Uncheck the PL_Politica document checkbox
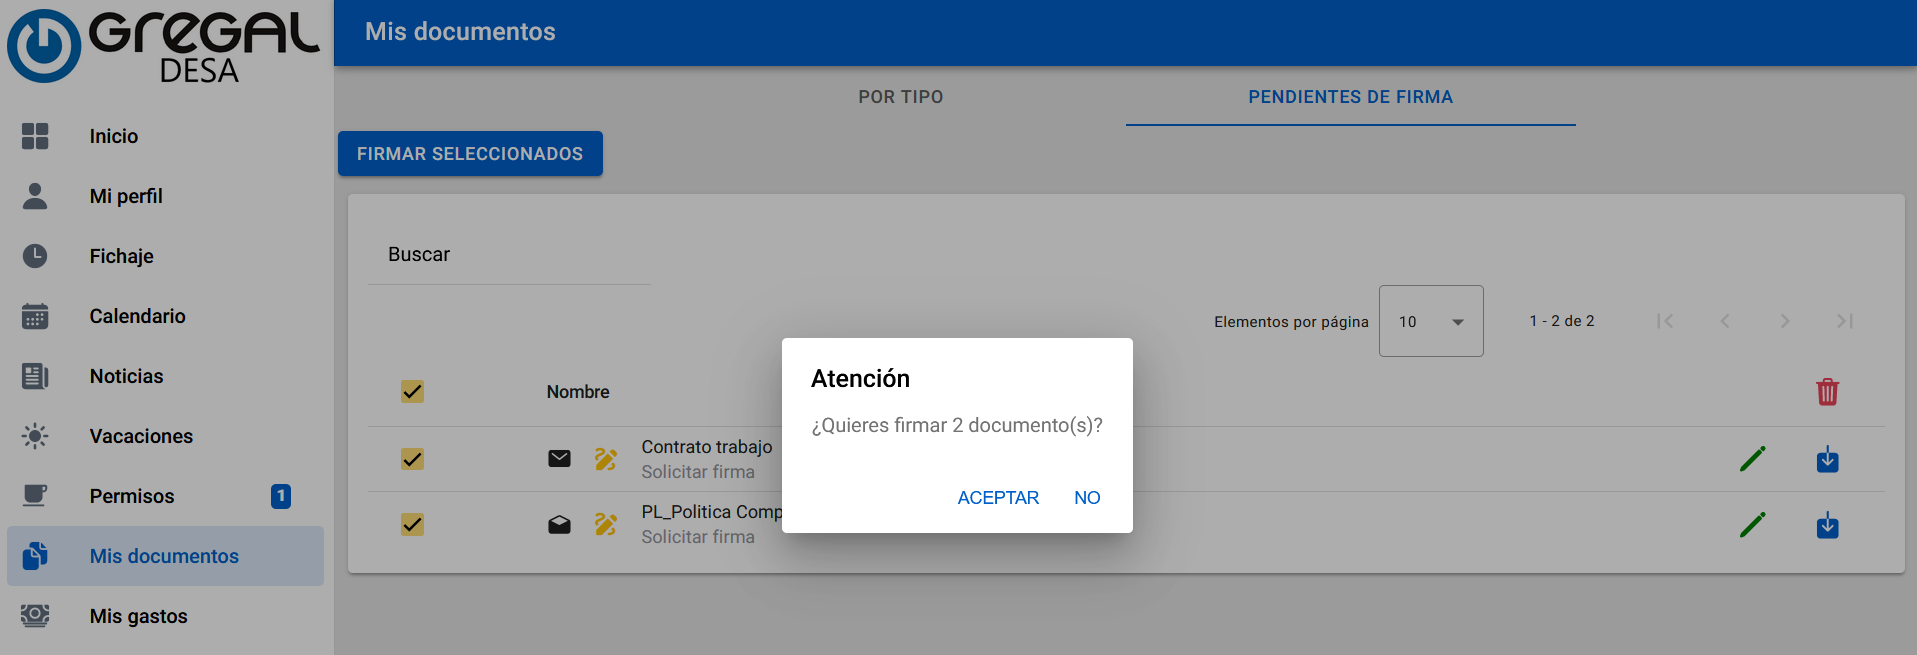The height and width of the screenshot is (655, 1917). coord(412,524)
